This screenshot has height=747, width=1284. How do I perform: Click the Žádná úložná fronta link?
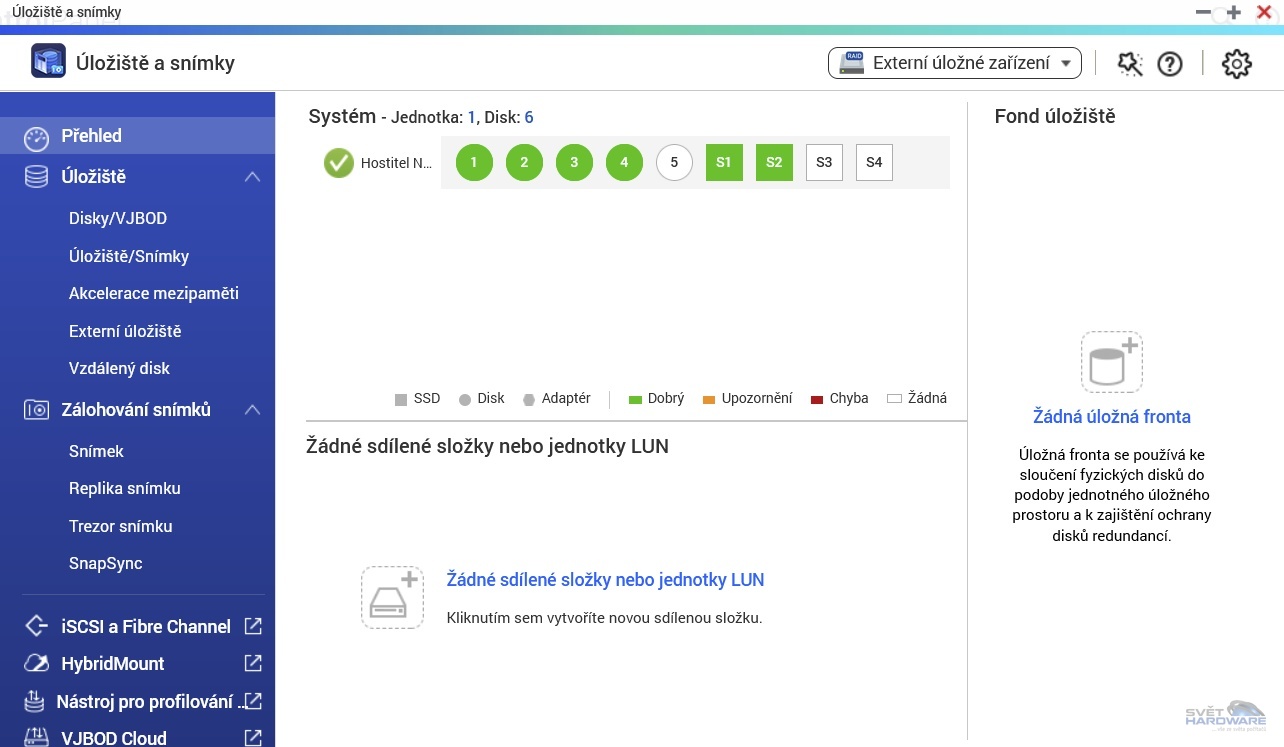[1111, 417]
